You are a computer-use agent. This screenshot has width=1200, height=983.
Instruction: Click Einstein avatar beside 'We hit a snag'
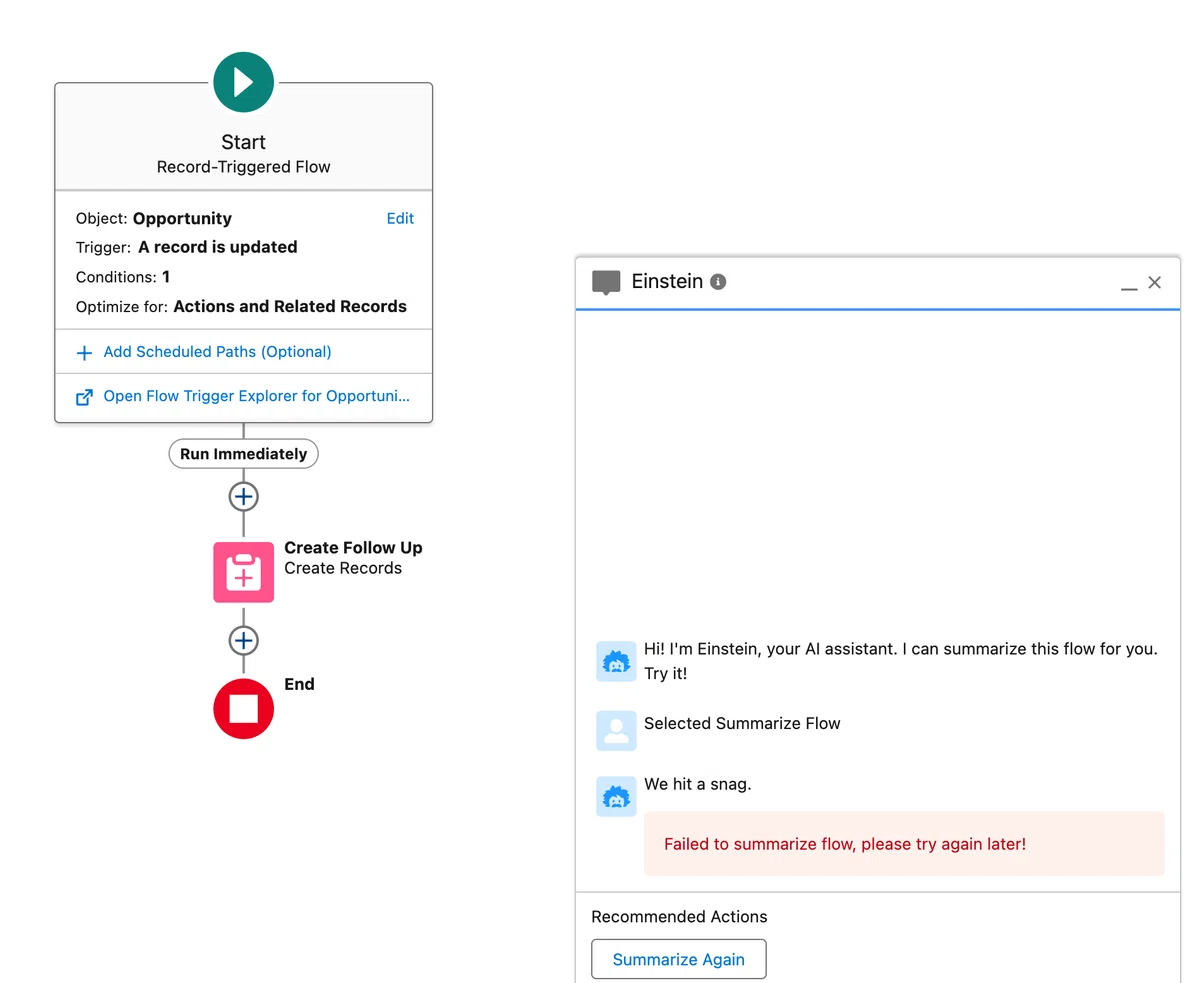click(x=616, y=796)
